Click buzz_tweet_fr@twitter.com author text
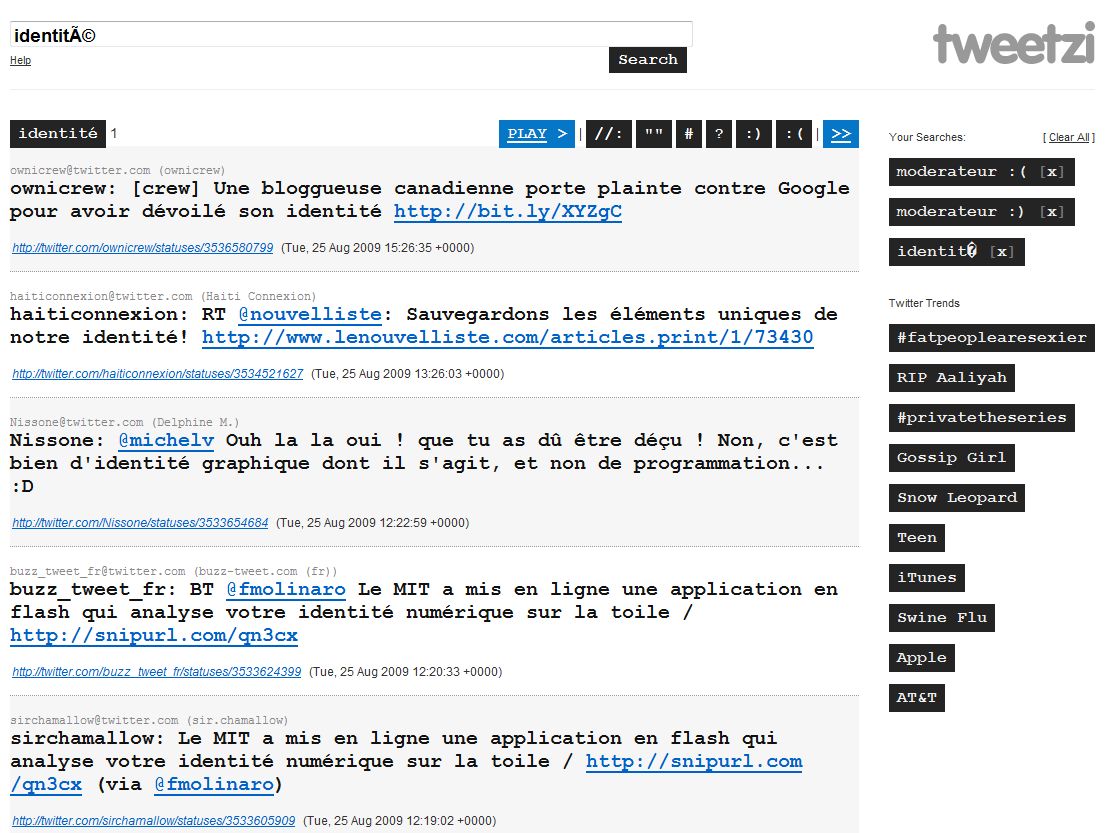Screen dimensions: 1113x833 (x=97, y=571)
